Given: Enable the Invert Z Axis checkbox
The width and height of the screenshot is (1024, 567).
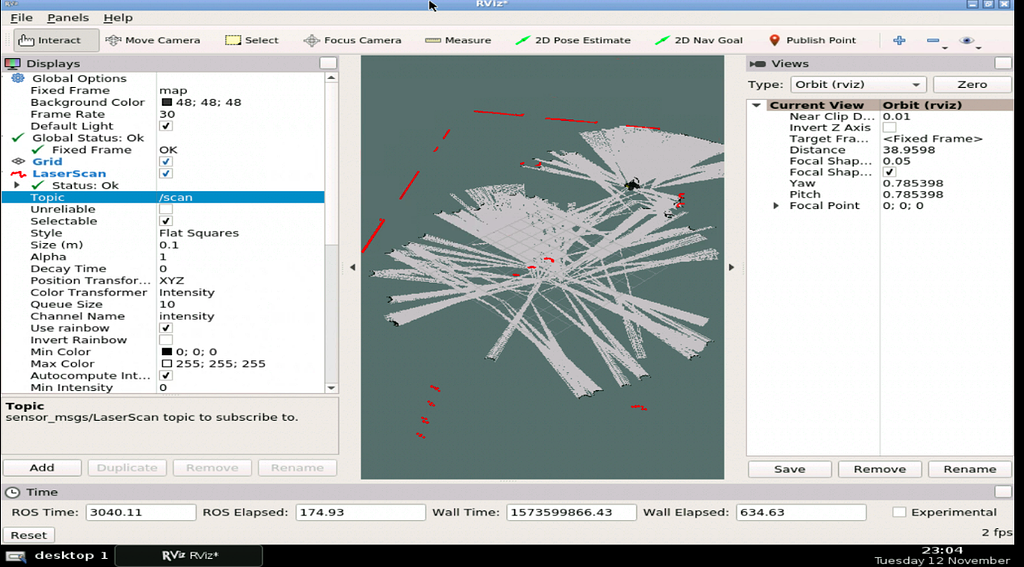Looking at the screenshot, I should 889,127.
